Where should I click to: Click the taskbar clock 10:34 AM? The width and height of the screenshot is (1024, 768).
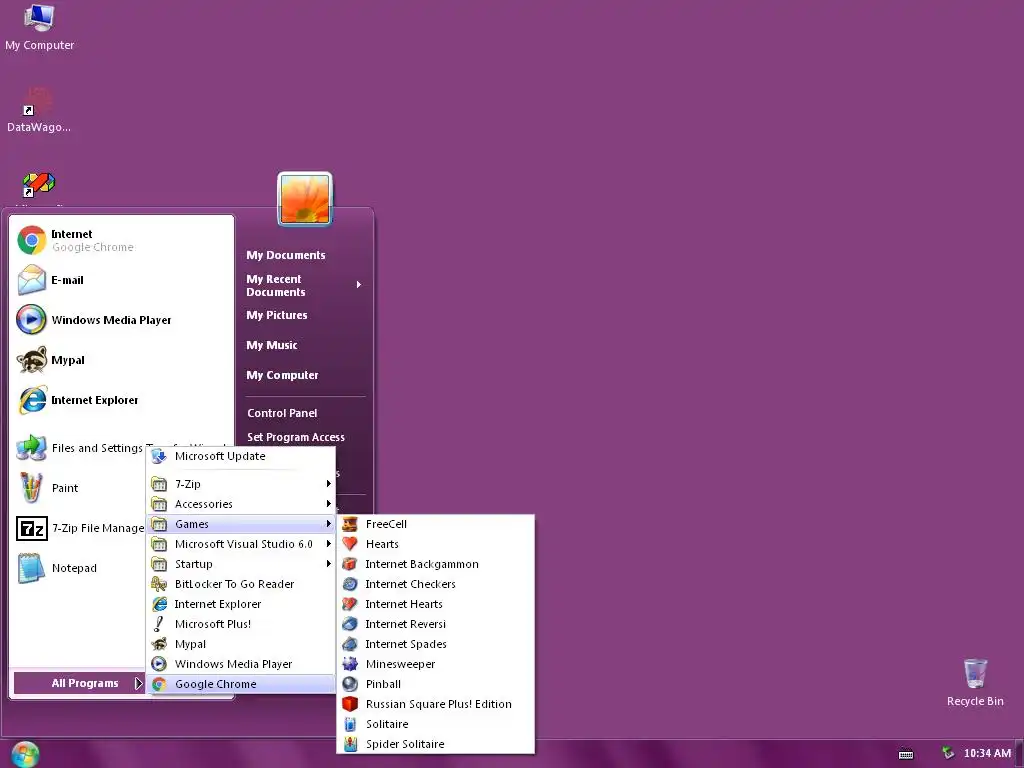tap(987, 753)
